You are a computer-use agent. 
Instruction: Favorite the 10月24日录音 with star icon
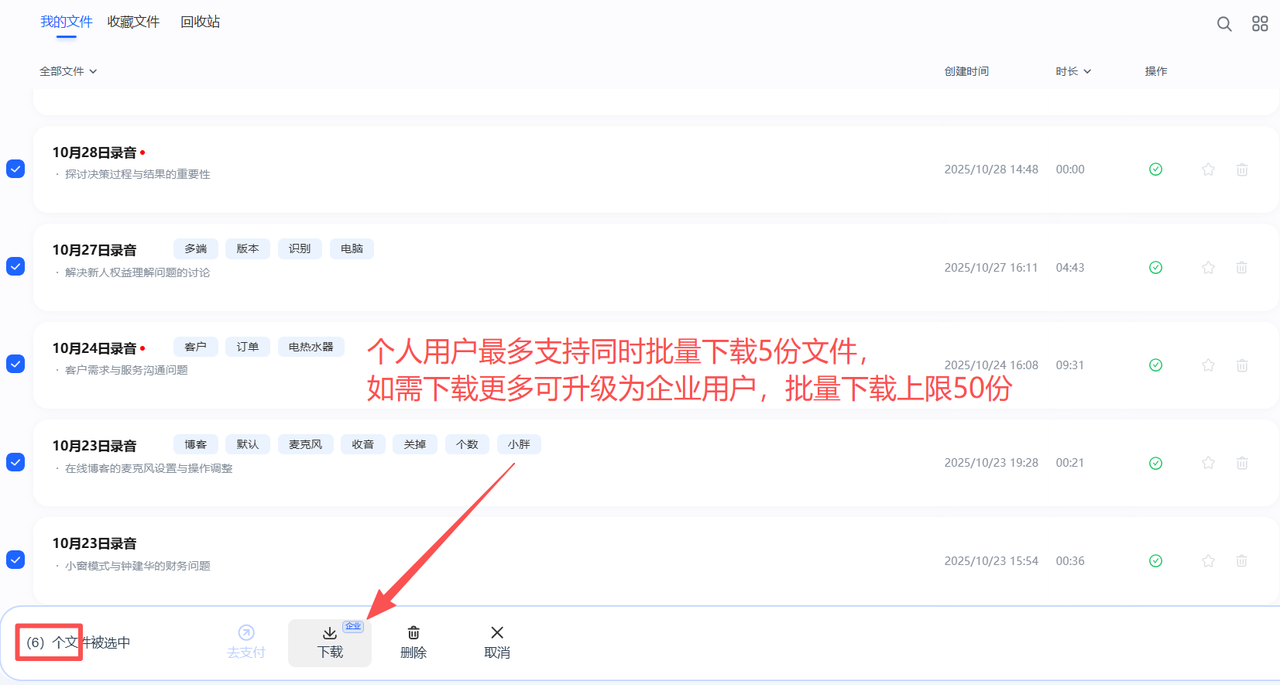[x=1208, y=366]
